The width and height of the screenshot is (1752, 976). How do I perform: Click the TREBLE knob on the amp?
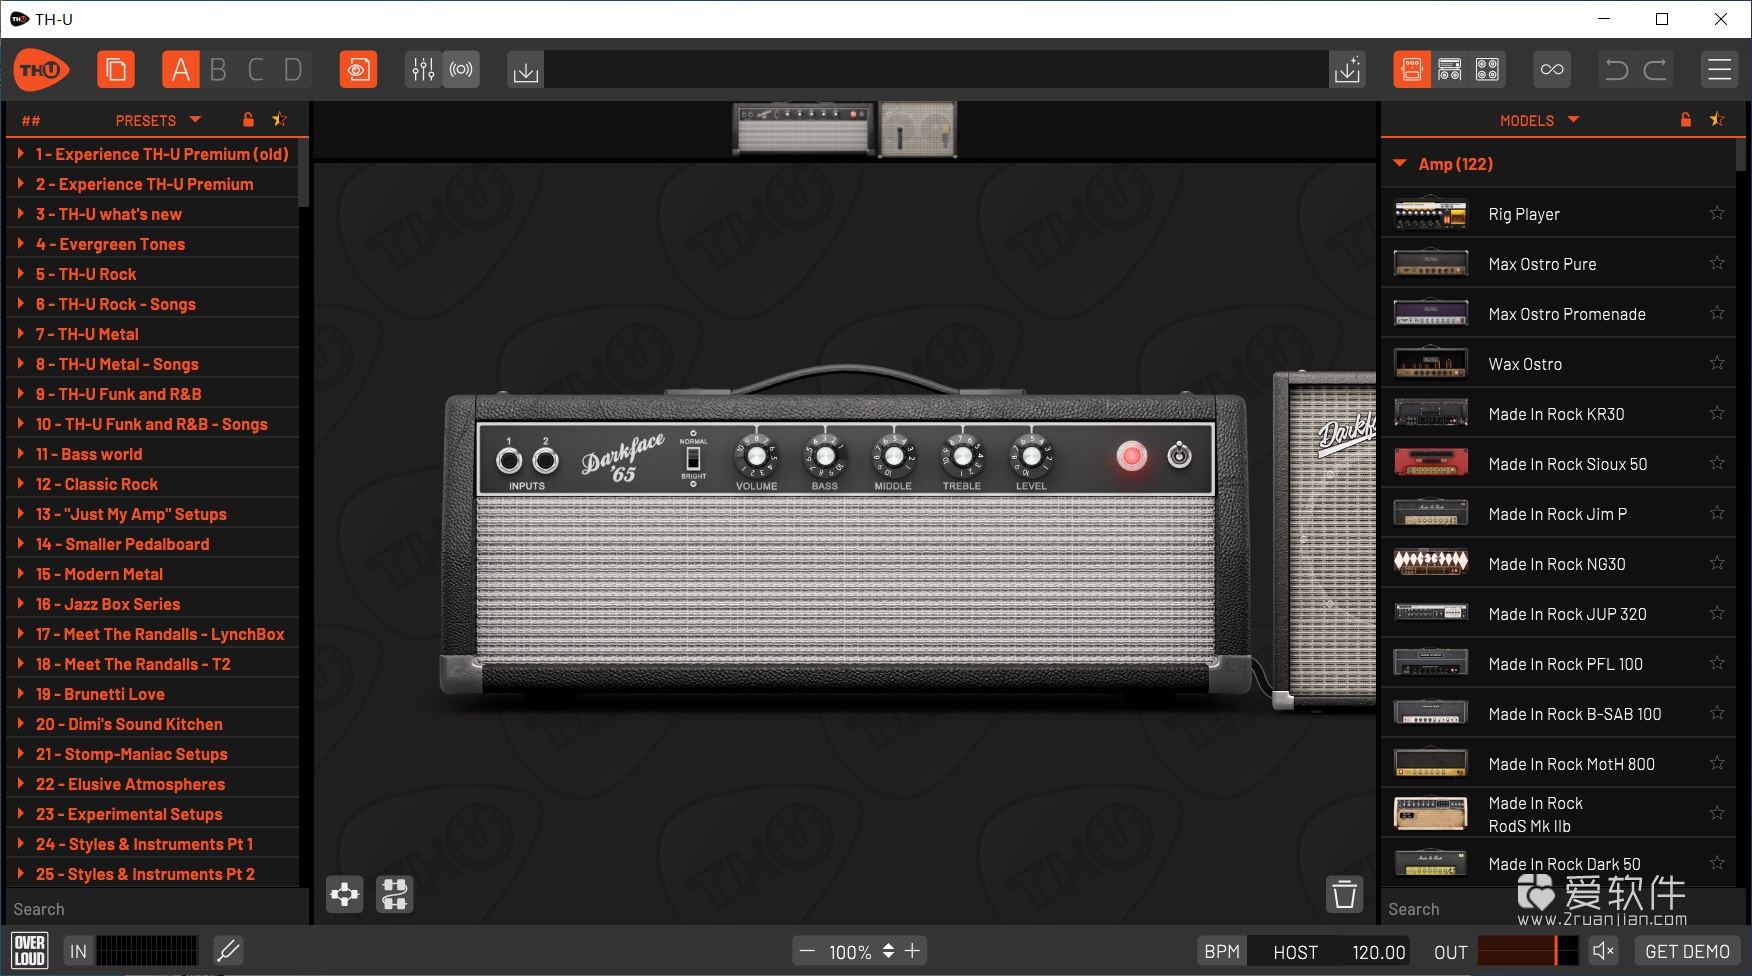coord(962,457)
